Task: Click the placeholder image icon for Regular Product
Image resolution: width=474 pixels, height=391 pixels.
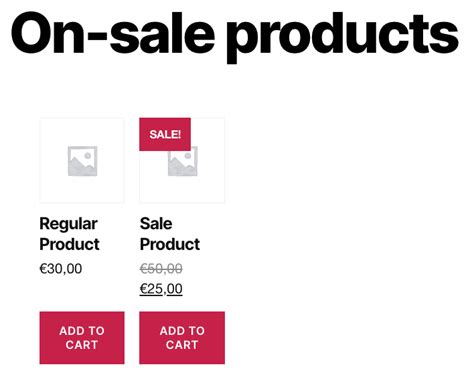Action: coord(82,161)
